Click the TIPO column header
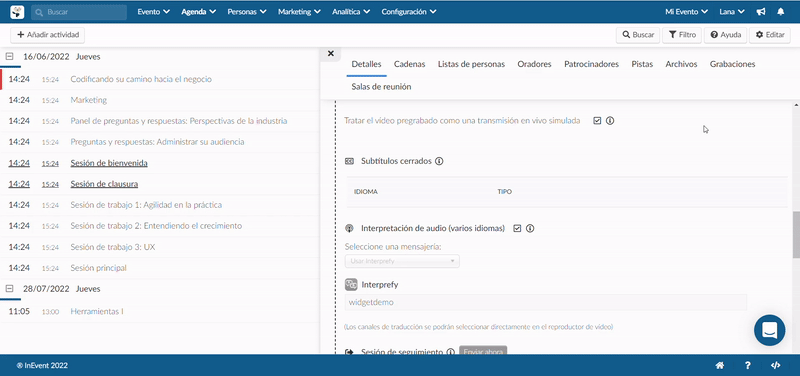 [505, 192]
